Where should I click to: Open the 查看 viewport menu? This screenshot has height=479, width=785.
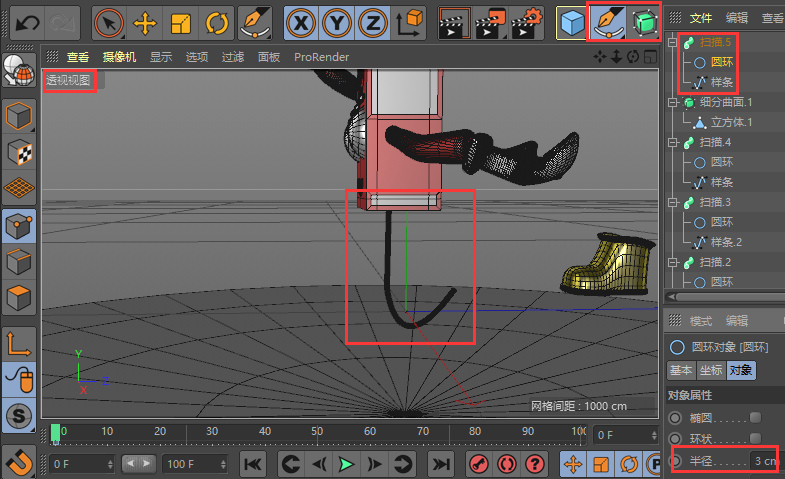click(x=78, y=57)
